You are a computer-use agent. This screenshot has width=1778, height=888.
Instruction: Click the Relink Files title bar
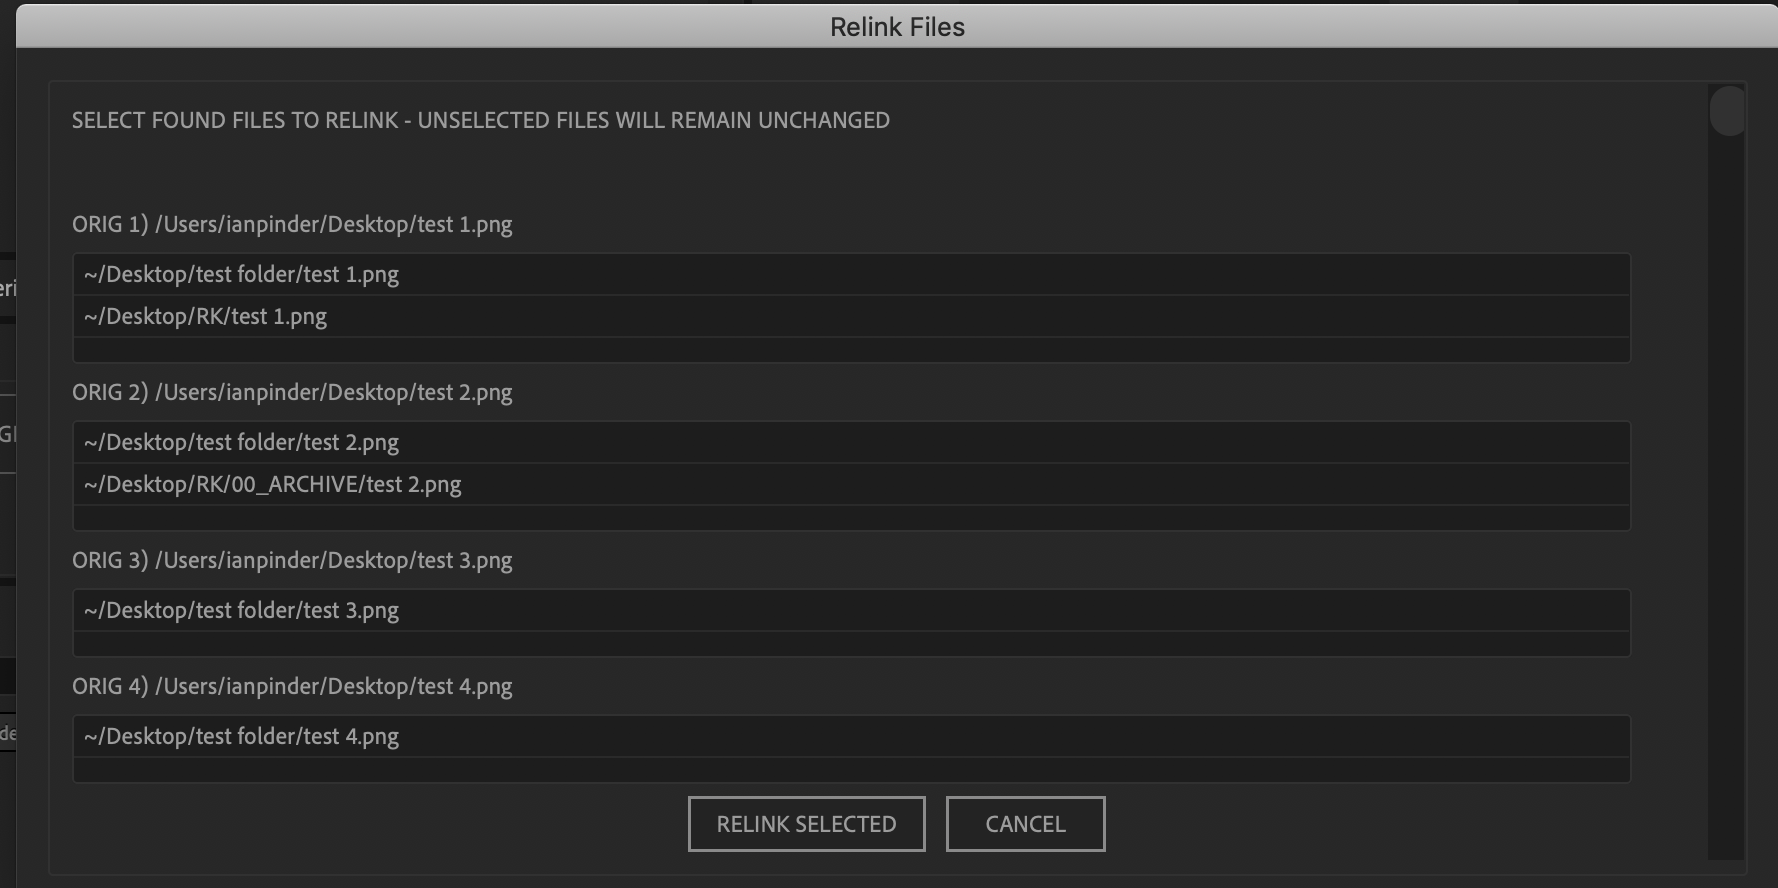[894, 26]
